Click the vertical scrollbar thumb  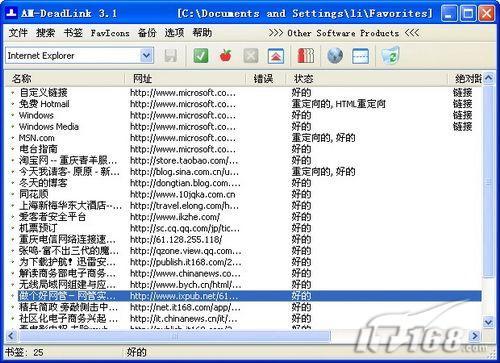click(488, 181)
